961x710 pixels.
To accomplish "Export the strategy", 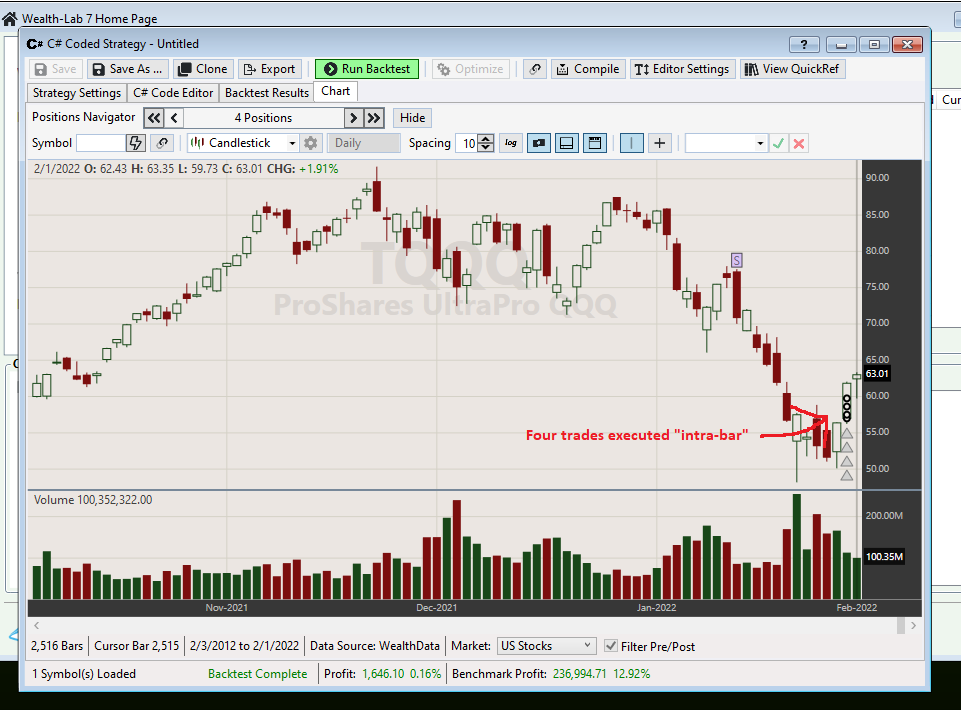I will click(269, 69).
